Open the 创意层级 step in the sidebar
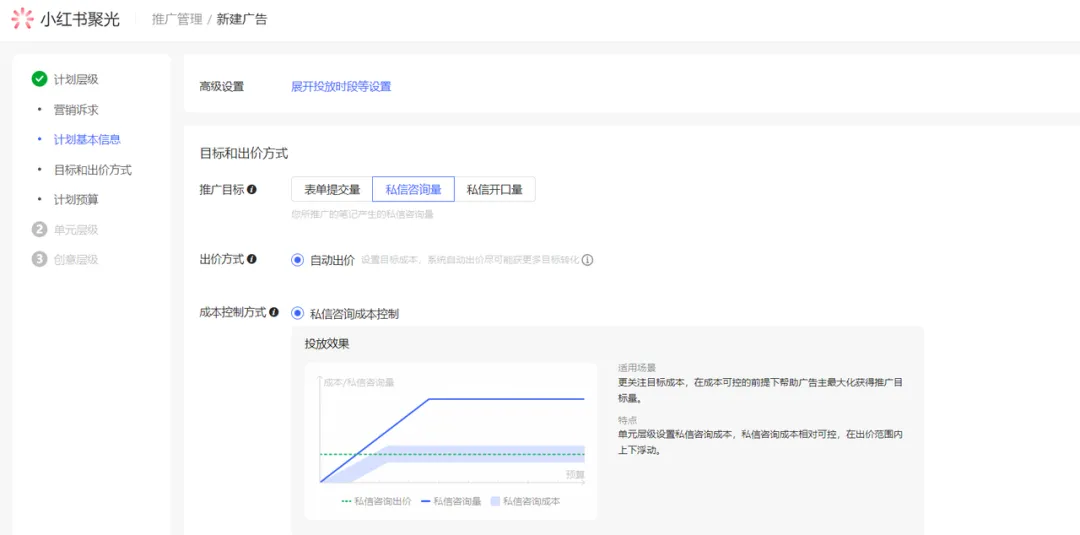1080x535 pixels. 76,260
